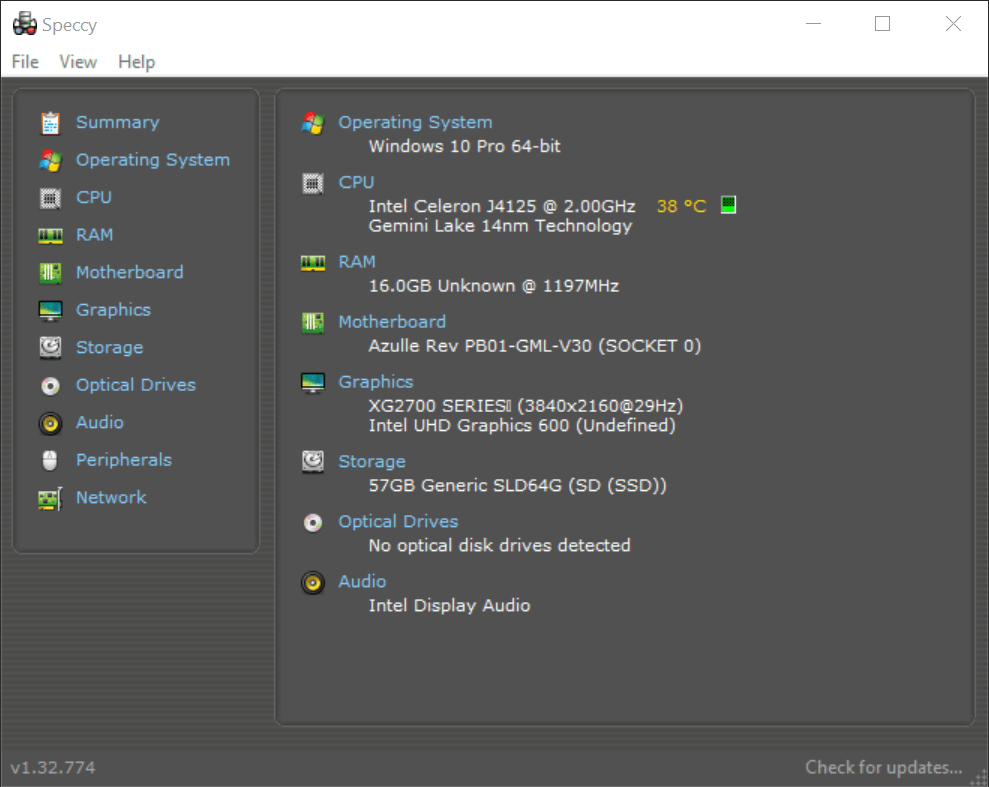Open Storage via the hard drive sidebar icon
989x787 pixels.
tap(50, 348)
